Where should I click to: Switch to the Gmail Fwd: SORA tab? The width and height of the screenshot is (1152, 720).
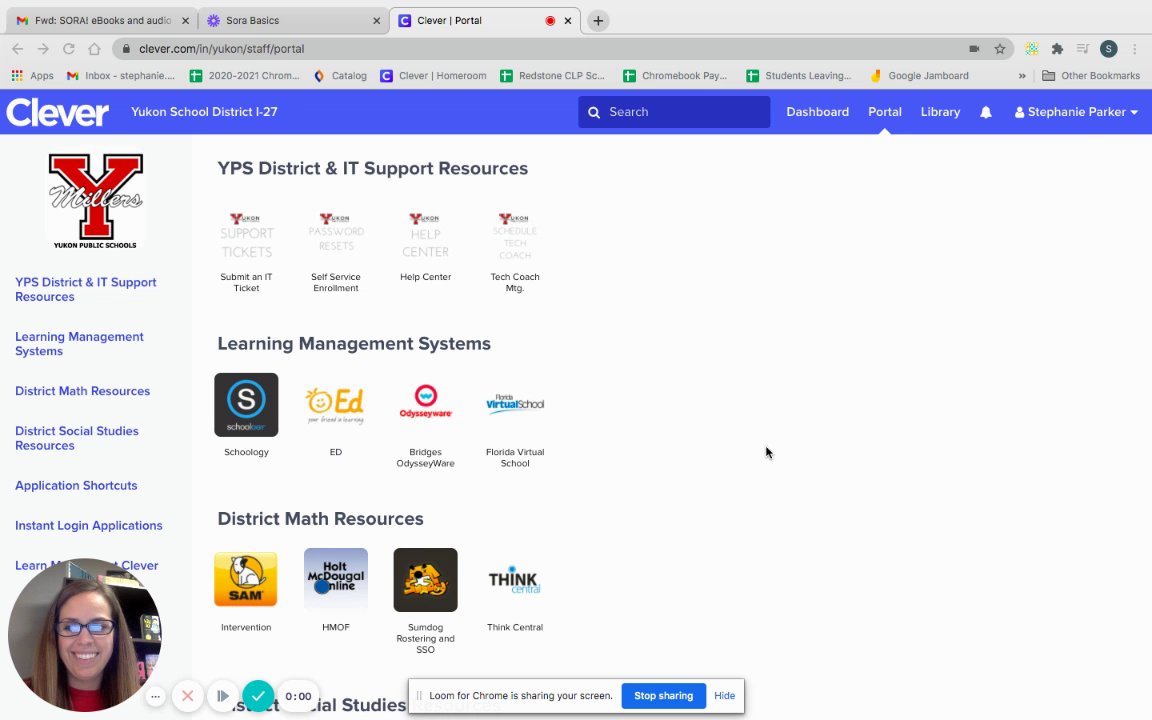click(x=101, y=21)
